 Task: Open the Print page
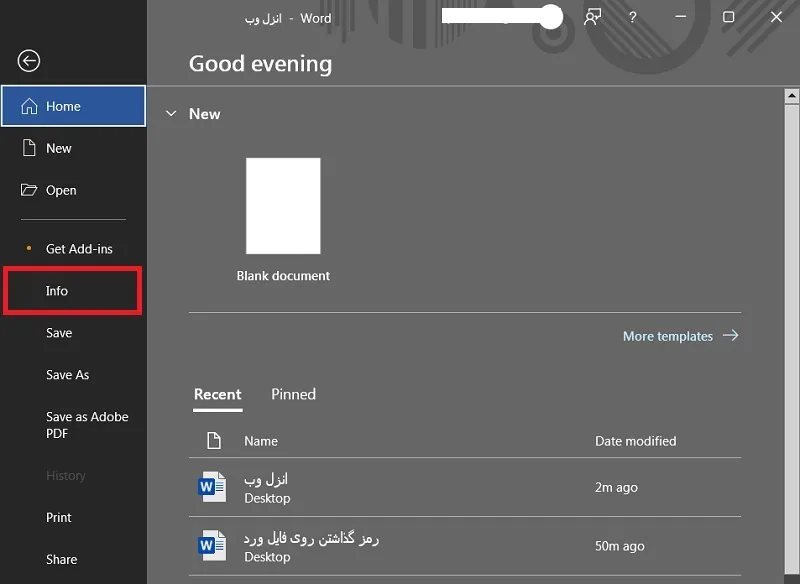[73, 517]
